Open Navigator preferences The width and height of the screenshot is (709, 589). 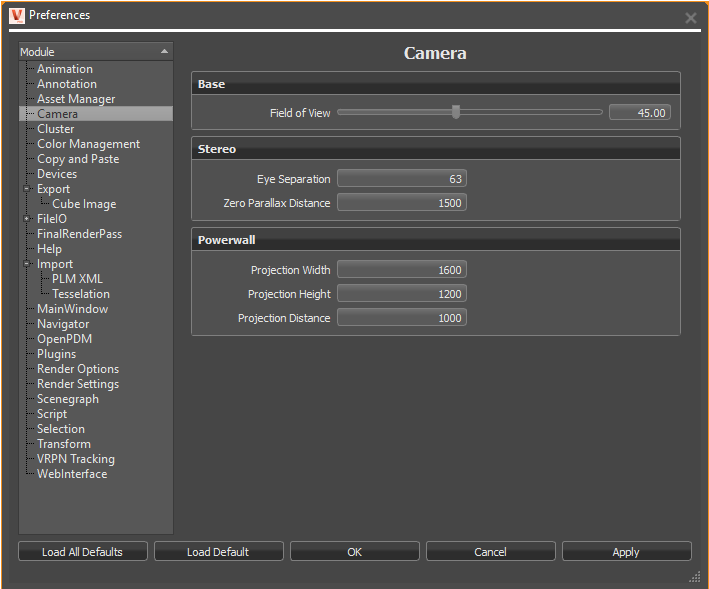pyautogui.click(x=63, y=324)
